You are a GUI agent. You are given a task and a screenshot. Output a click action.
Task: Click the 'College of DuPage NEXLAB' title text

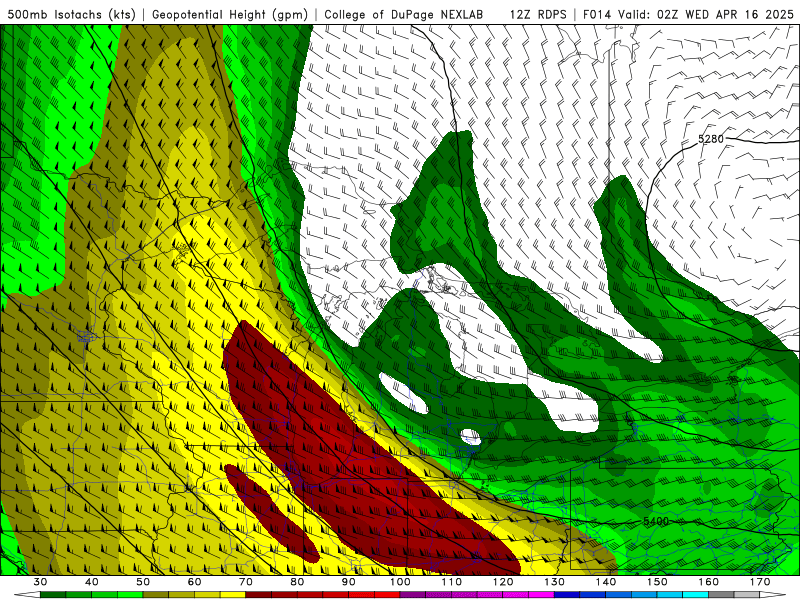404,15
